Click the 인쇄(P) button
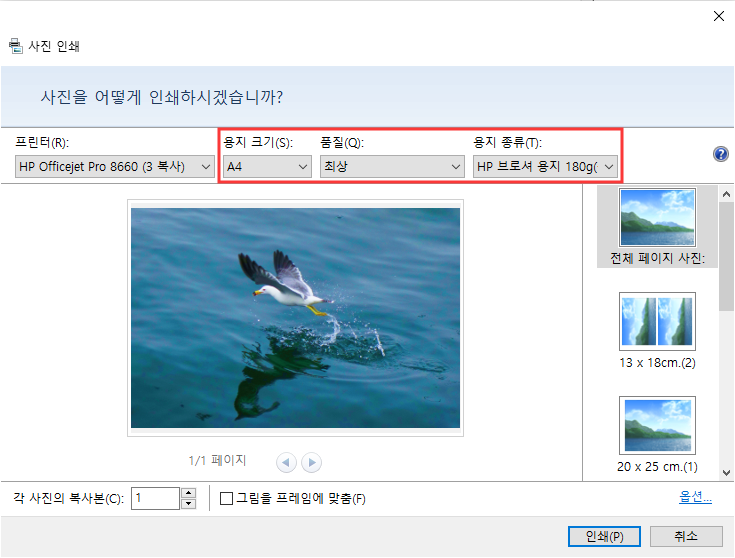This screenshot has height=558, width=735. (x=604, y=536)
